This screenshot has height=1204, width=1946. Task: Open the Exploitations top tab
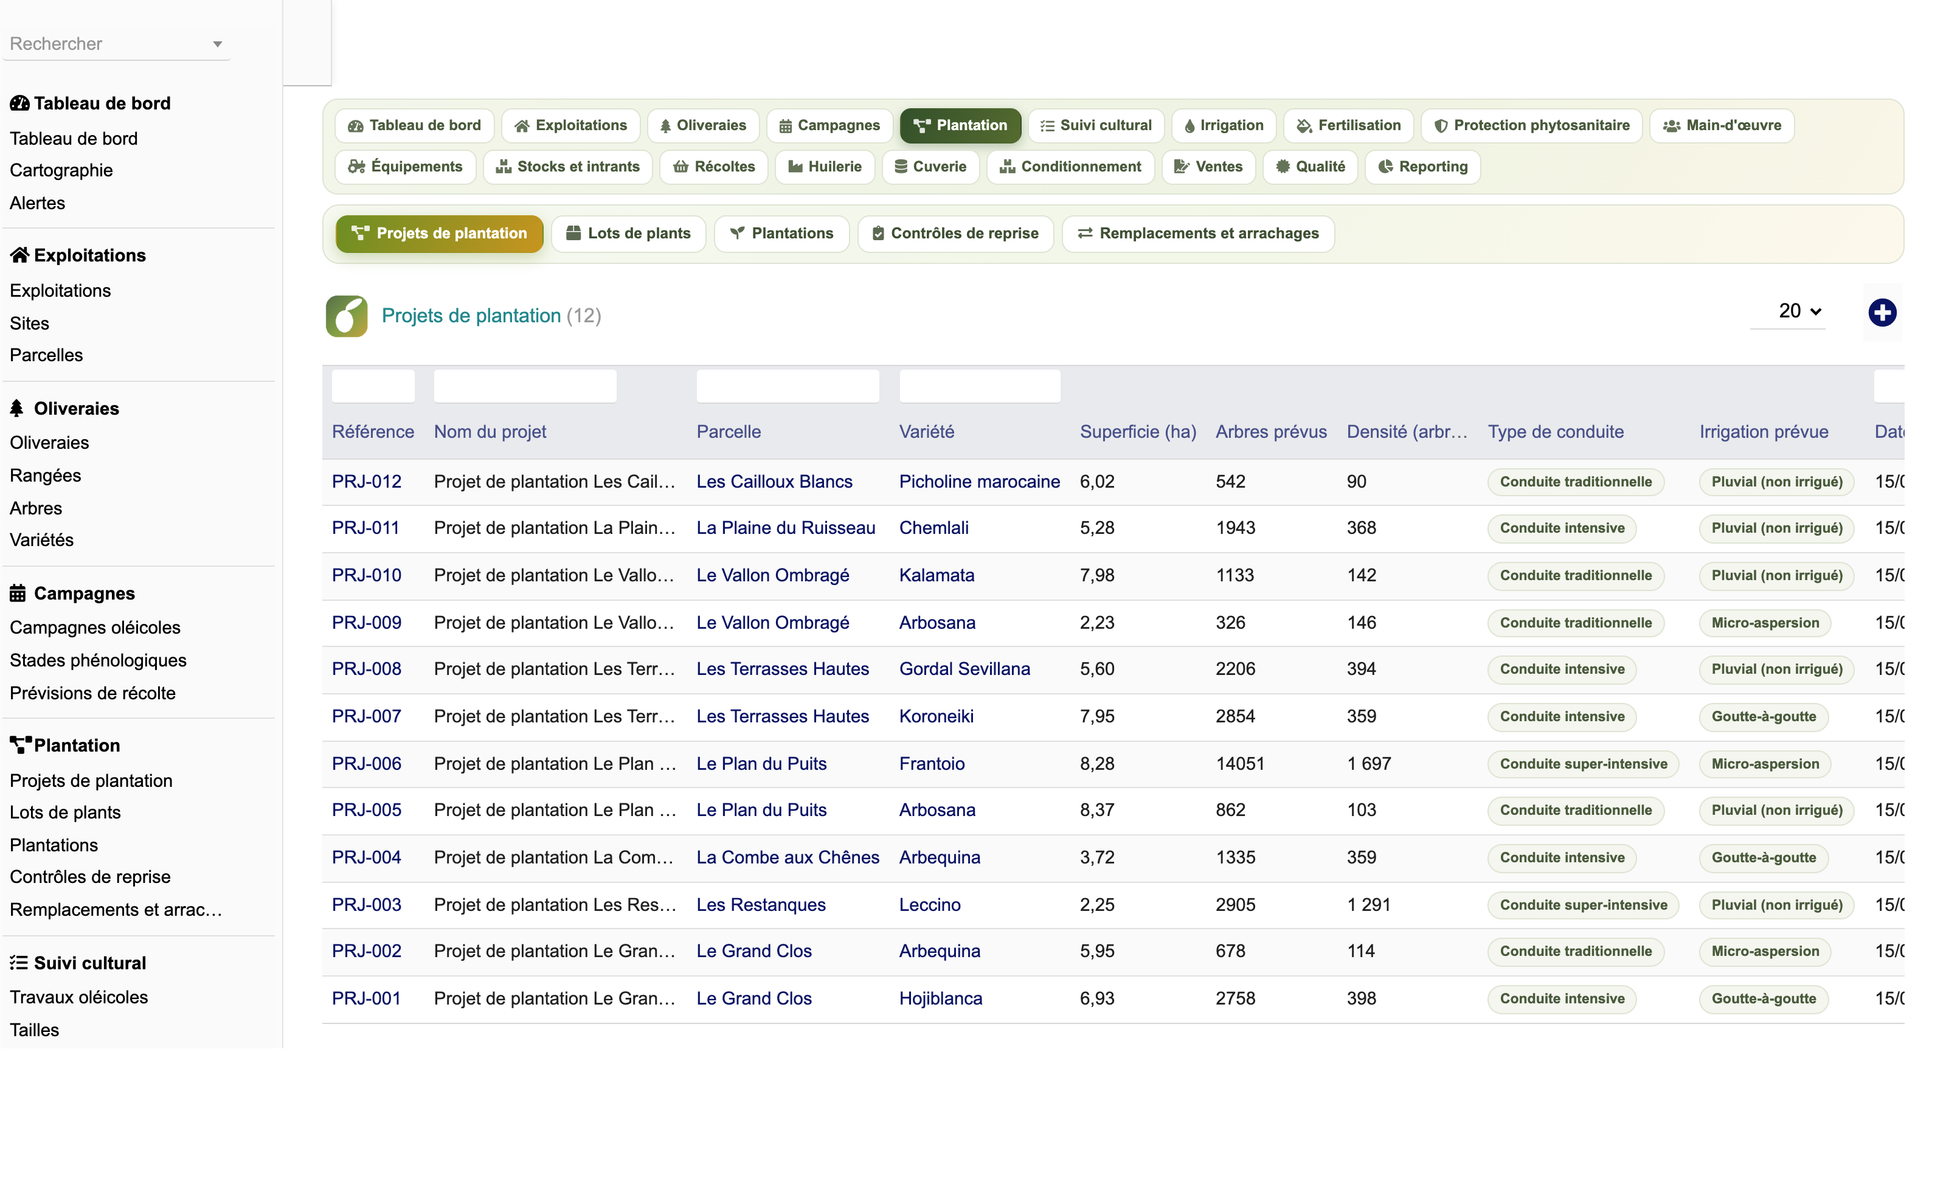click(x=570, y=126)
